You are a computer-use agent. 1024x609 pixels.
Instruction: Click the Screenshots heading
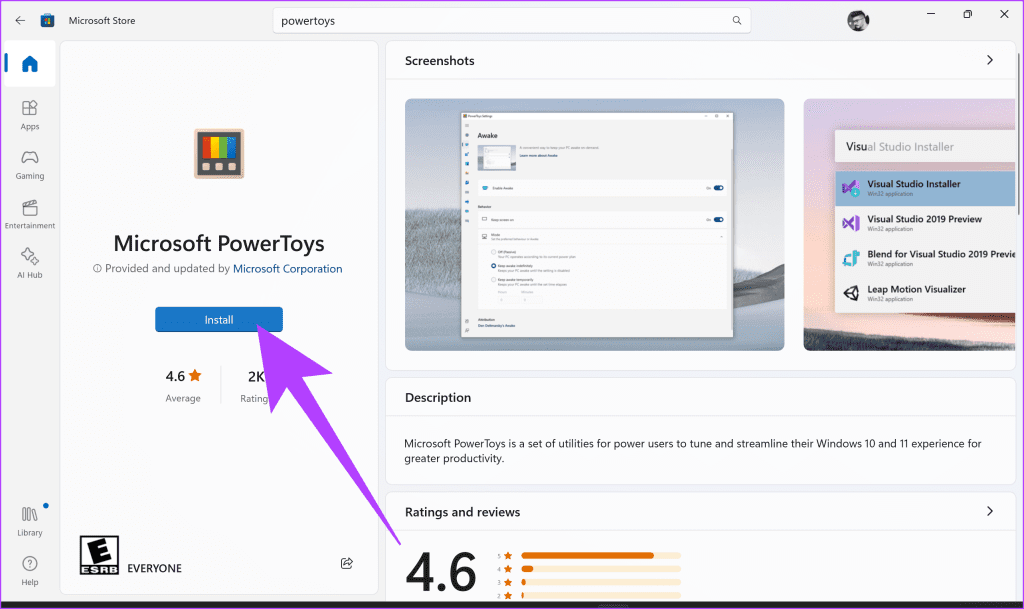(440, 61)
